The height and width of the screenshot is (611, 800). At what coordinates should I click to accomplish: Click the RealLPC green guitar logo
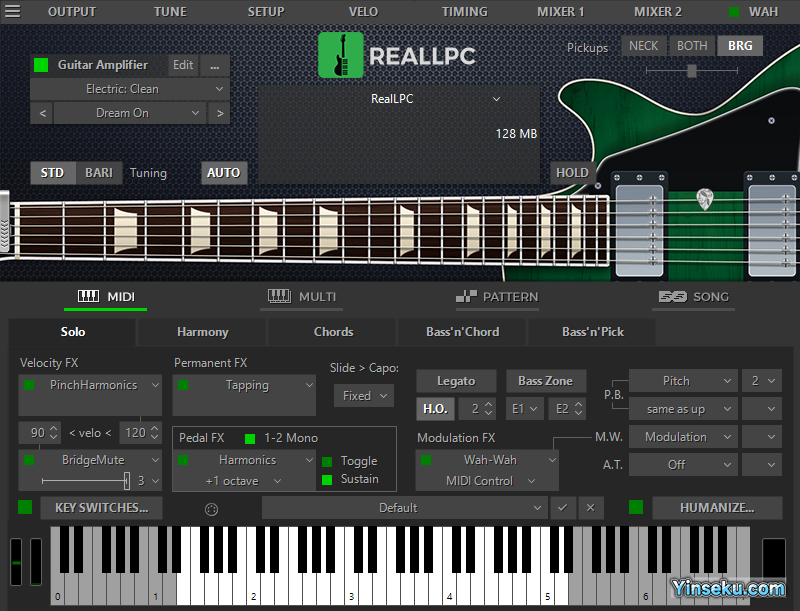(340, 55)
